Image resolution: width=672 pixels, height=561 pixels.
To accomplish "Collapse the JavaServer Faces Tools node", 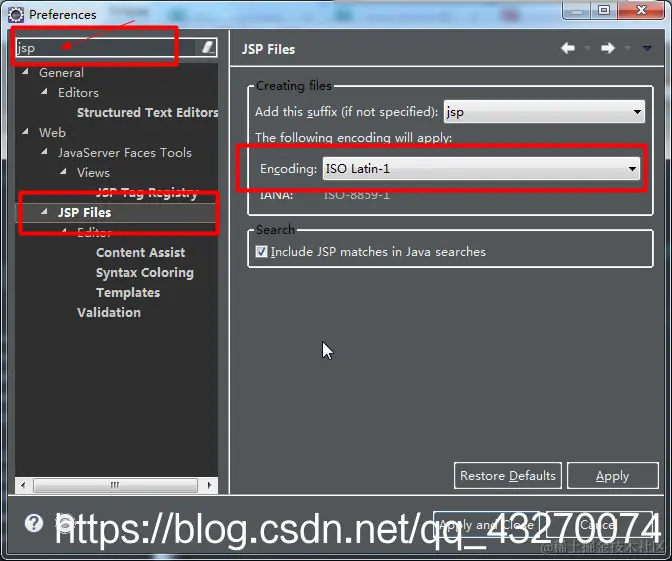I will point(45,151).
